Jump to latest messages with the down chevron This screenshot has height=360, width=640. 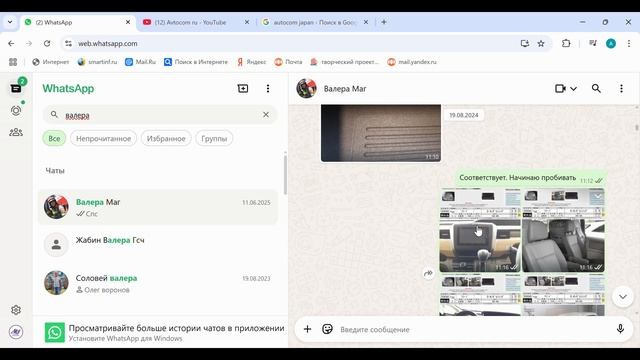(622, 297)
